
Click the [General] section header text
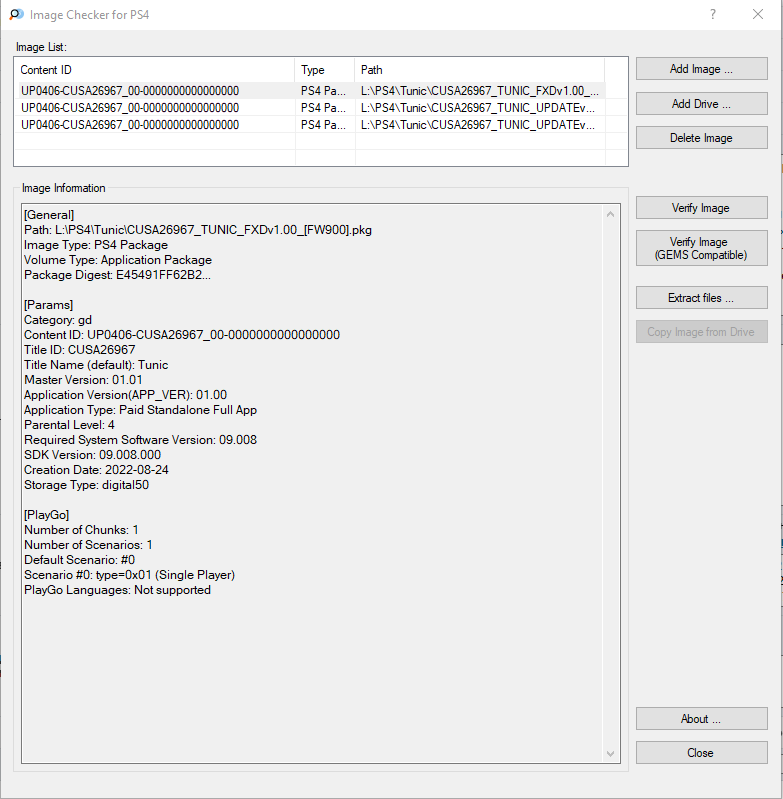49,215
